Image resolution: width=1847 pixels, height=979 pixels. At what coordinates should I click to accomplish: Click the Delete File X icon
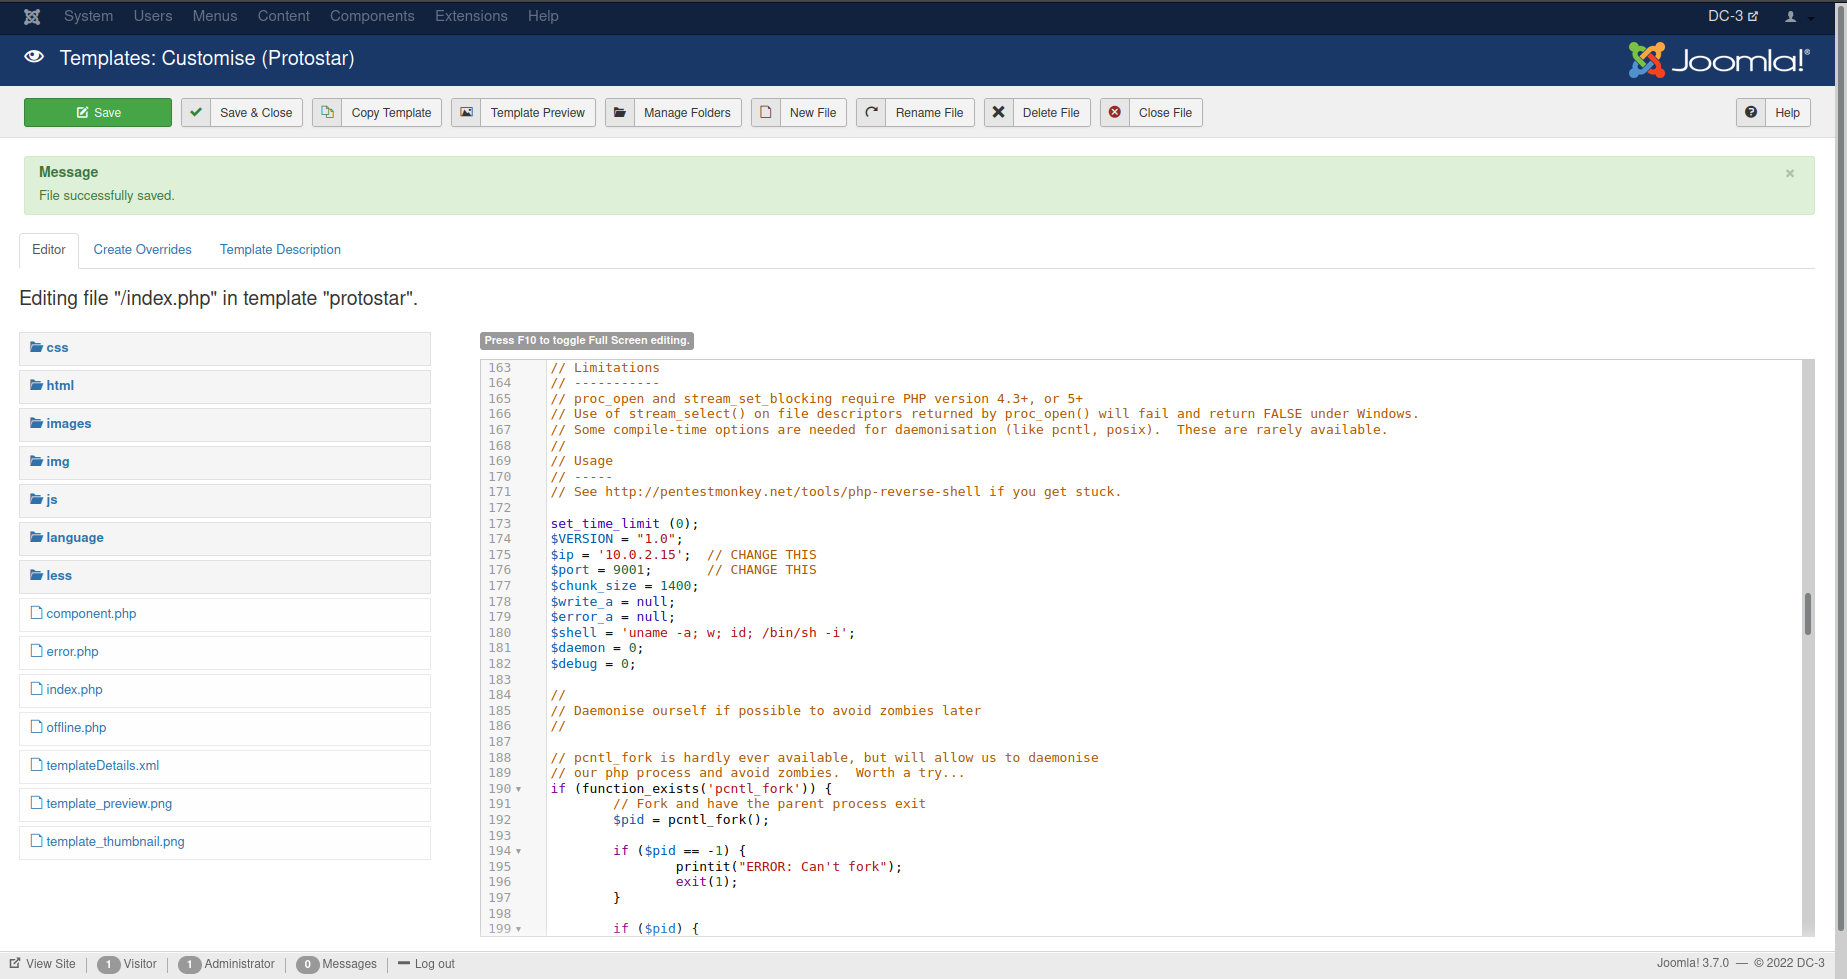tap(998, 112)
